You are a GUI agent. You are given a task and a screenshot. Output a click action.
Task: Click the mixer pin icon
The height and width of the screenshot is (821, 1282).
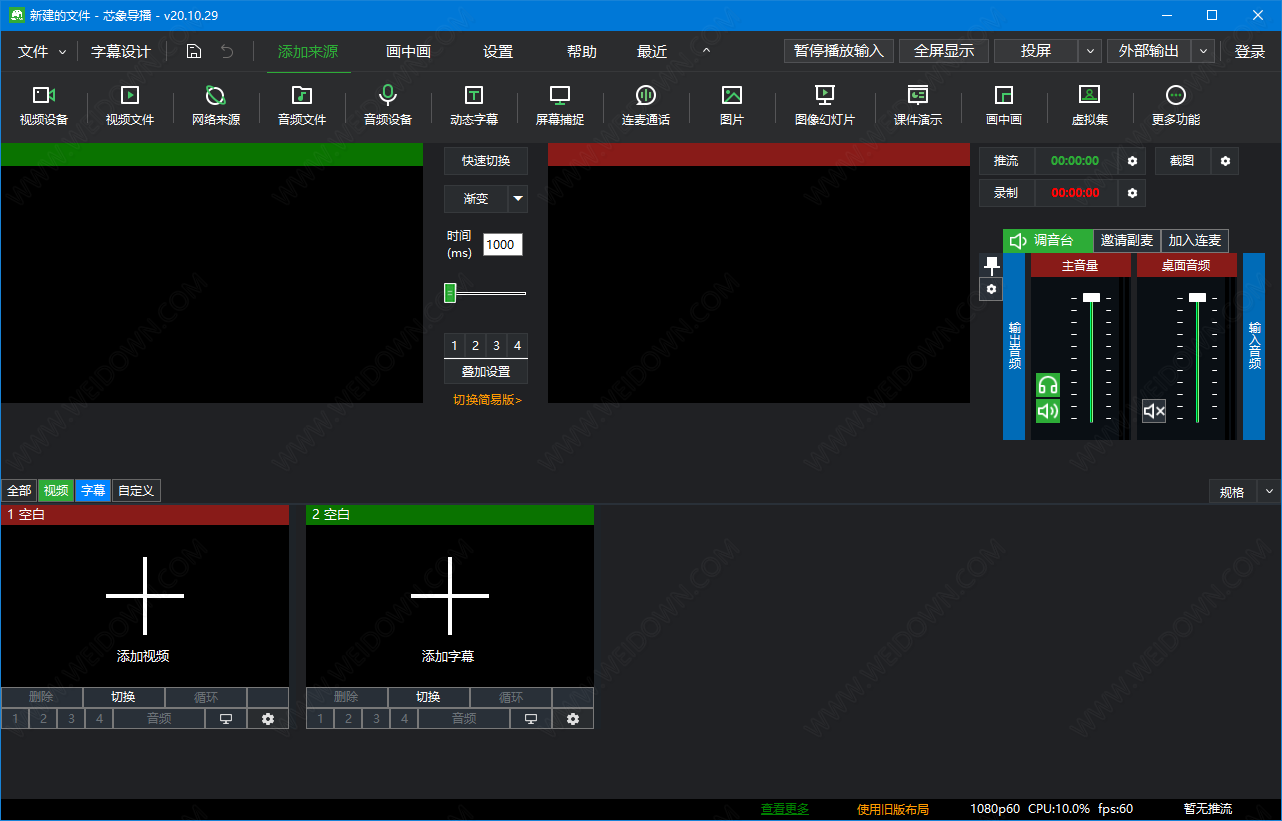click(991, 265)
